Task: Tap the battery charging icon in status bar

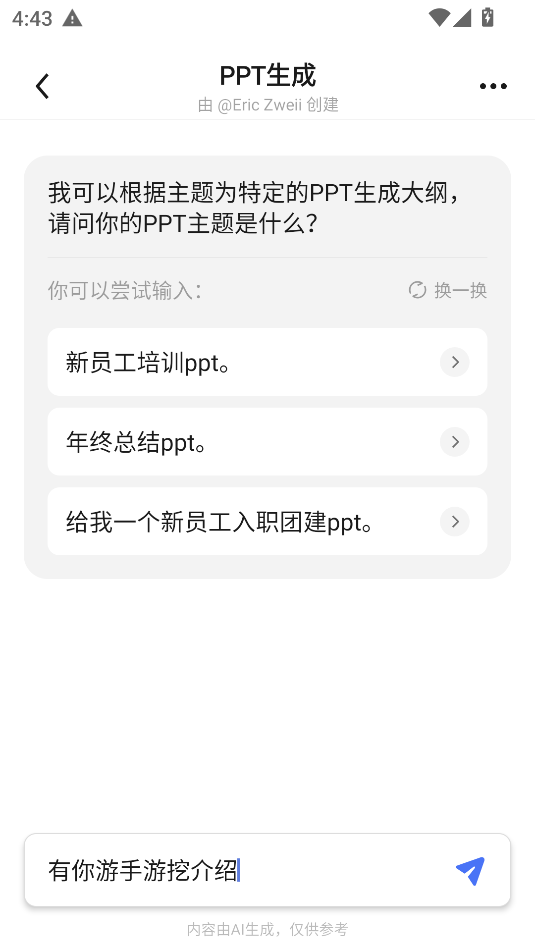Action: point(488,17)
